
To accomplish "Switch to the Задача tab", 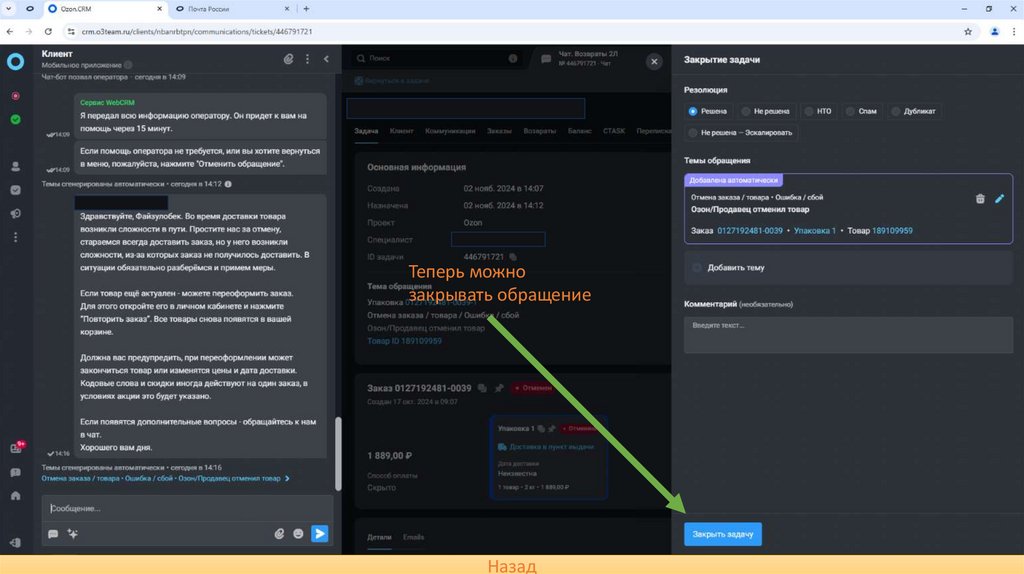I will tap(366, 131).
